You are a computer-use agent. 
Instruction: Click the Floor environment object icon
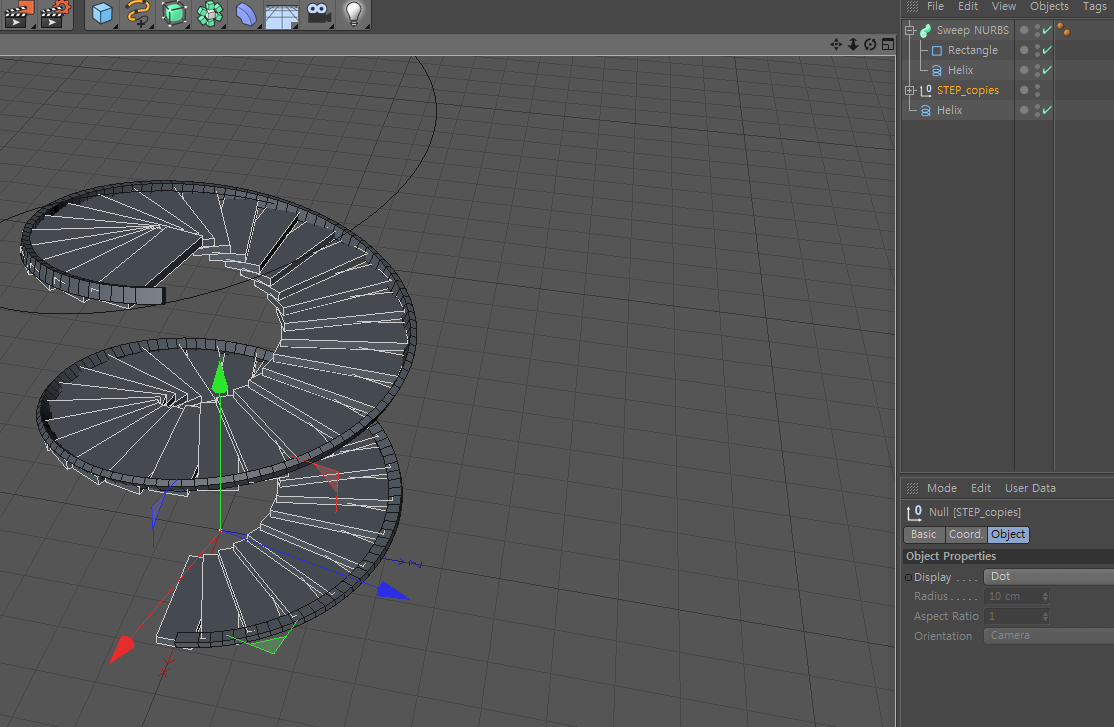(x=282, y=15)
